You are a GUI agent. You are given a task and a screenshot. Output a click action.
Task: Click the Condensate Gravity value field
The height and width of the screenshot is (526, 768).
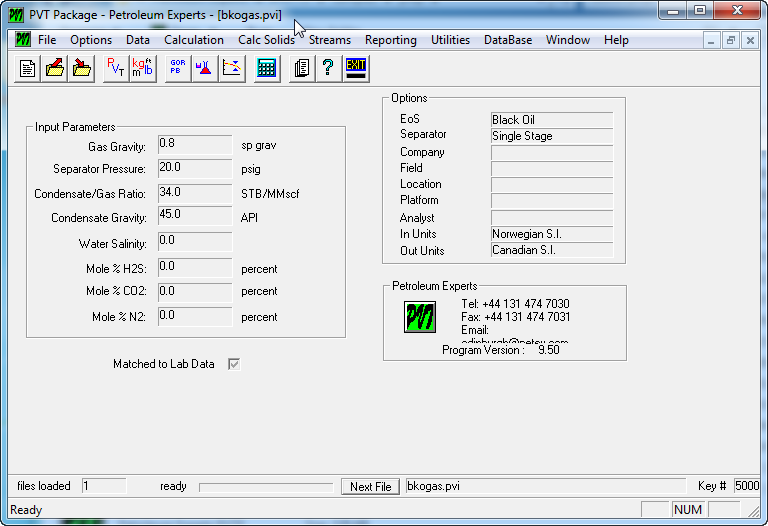pyautogui.click(x=195, y=216)
